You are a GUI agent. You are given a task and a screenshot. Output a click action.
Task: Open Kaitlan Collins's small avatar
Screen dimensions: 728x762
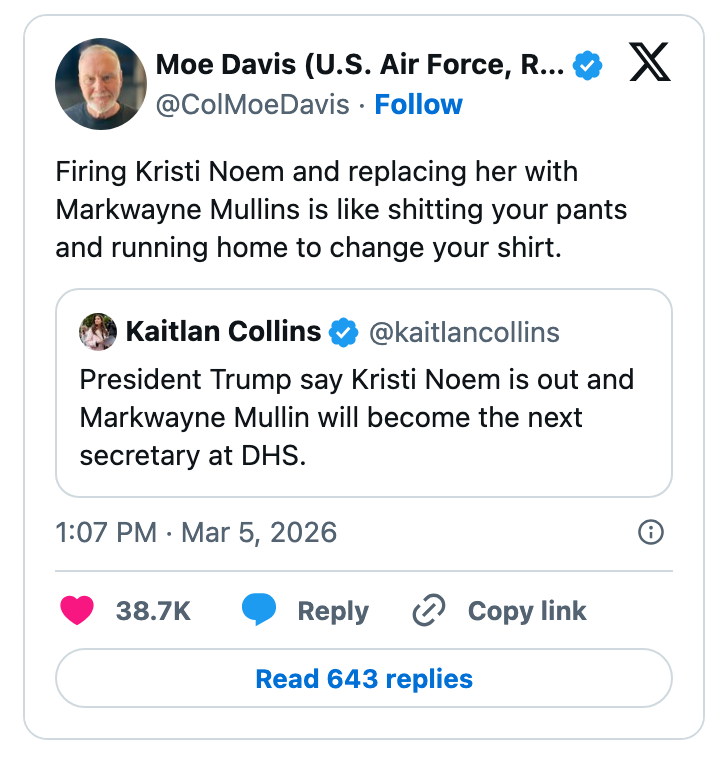pyautogui.click(x=98, y=332)
